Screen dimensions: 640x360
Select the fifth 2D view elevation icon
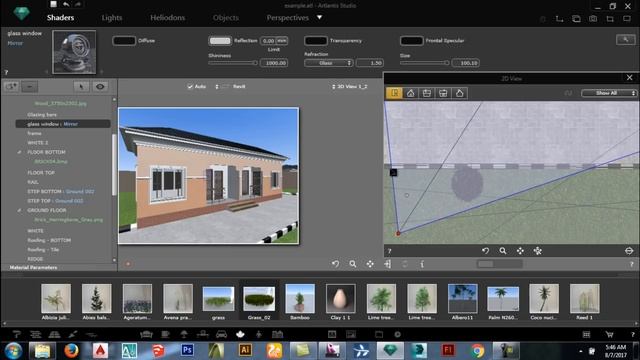point(459,93)
